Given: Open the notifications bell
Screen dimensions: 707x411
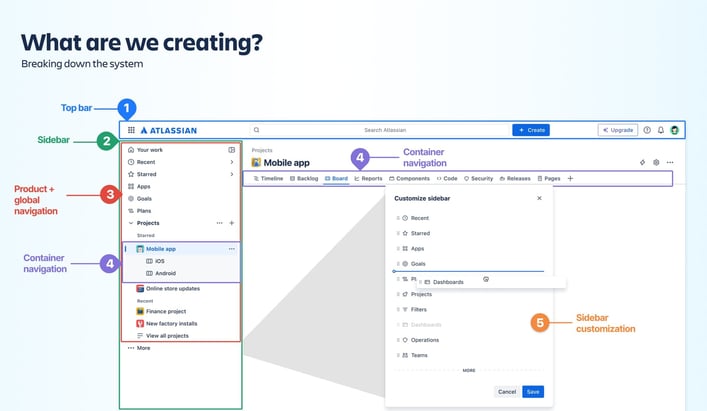Looking at the screenshot, I should pos(661,130).
